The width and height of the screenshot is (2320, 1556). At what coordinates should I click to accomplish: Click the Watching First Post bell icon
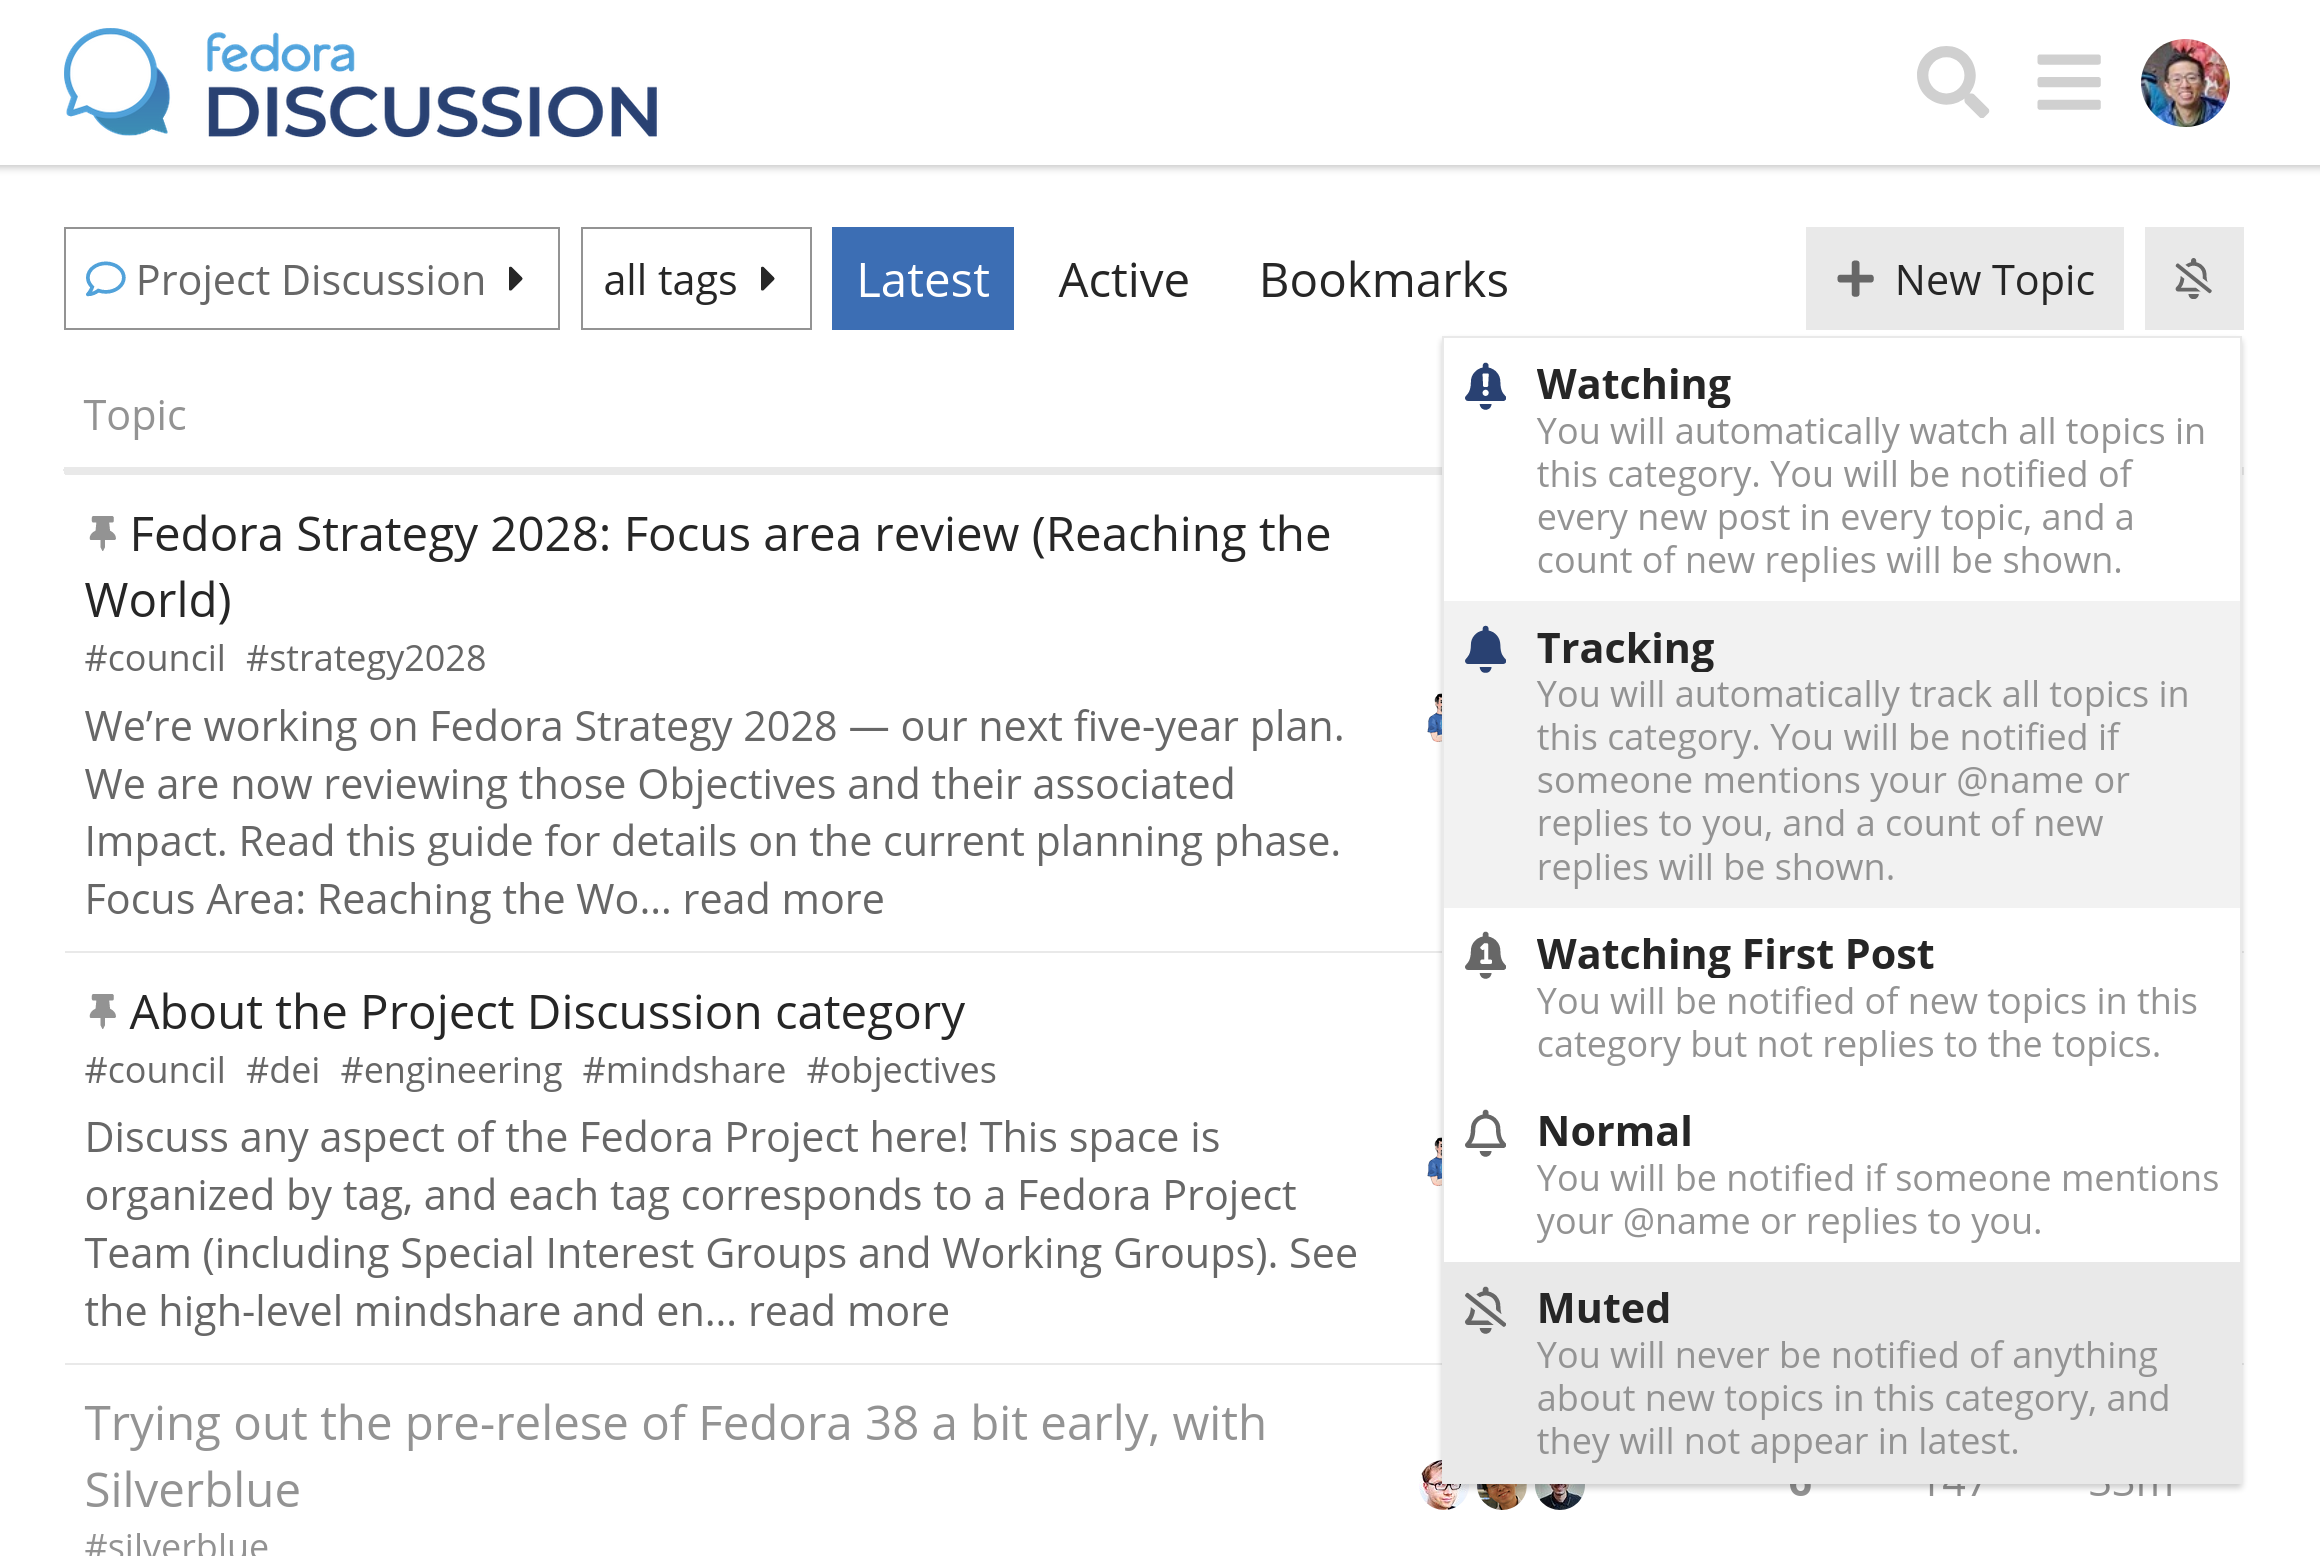[1485, 955]
